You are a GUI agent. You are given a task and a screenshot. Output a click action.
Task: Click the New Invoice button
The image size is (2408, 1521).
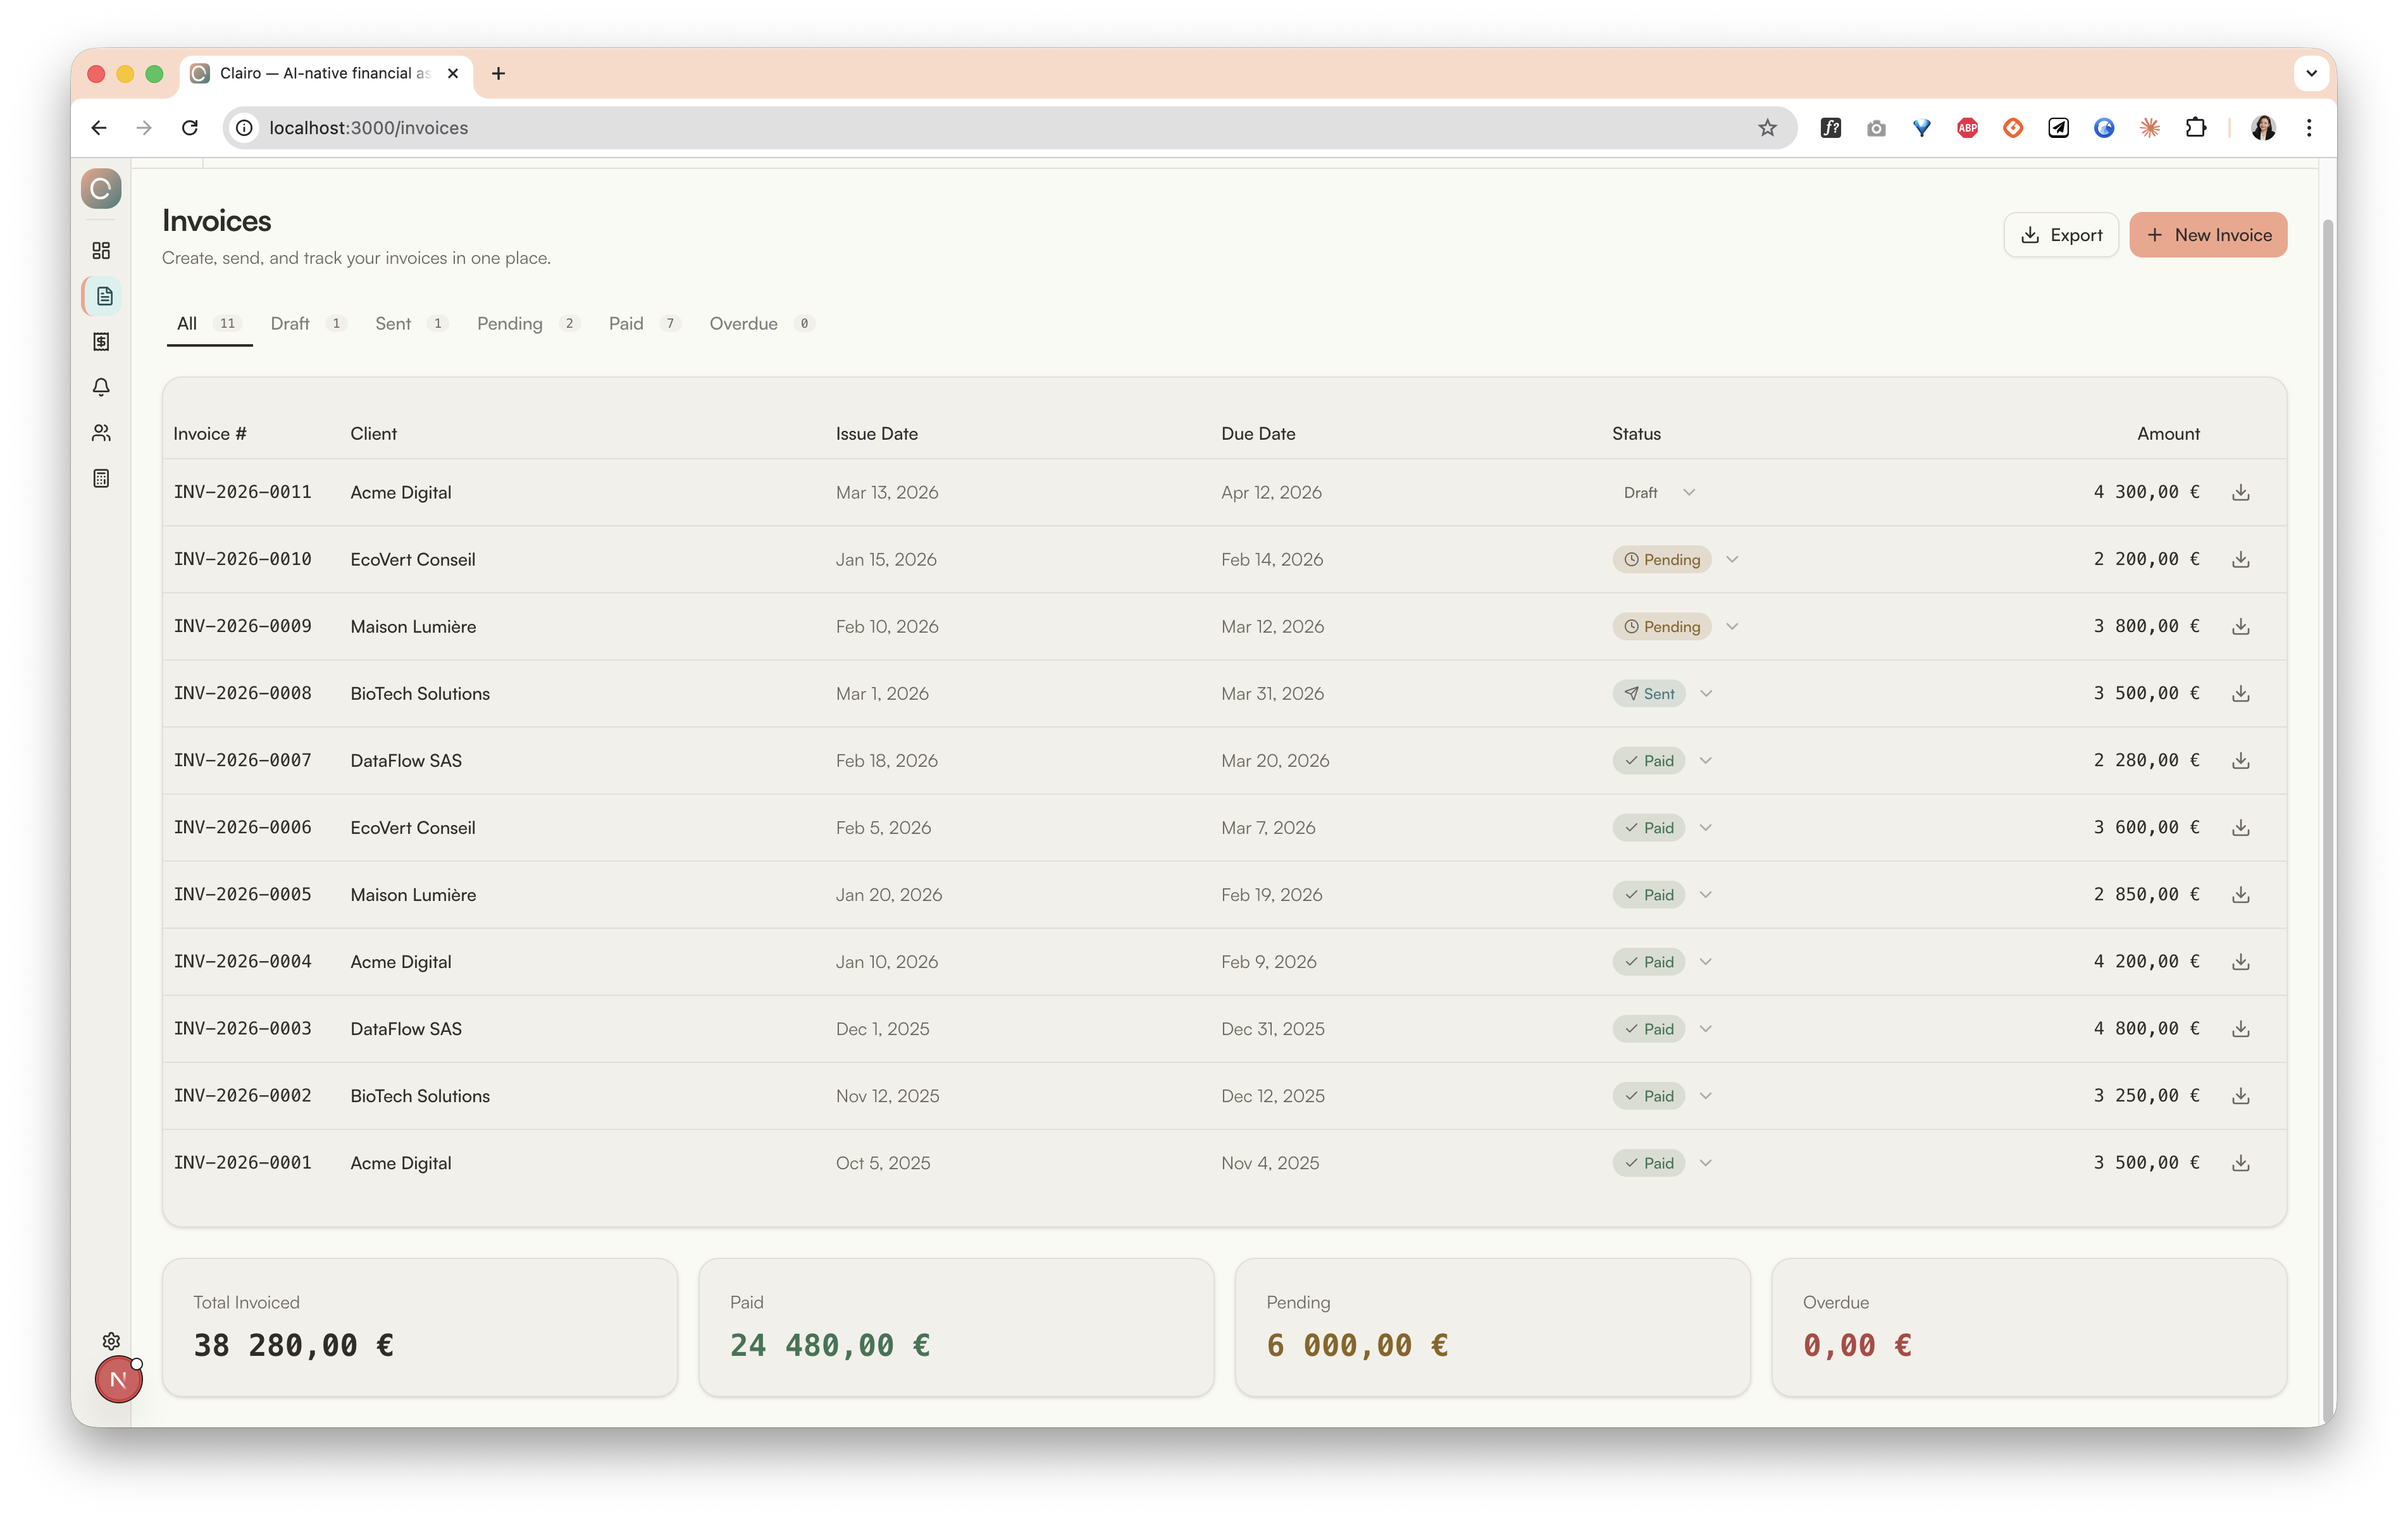[x=2208, y=235]
